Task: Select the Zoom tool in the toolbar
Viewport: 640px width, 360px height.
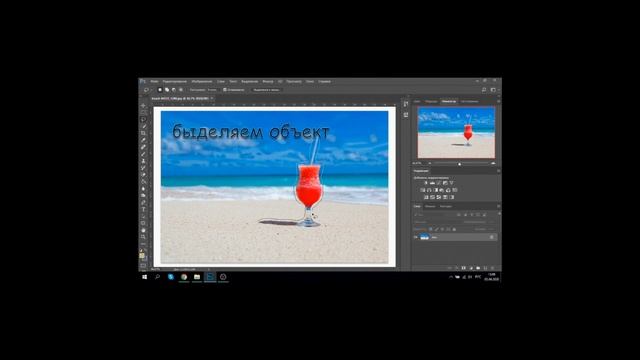Action: (143, 237)
